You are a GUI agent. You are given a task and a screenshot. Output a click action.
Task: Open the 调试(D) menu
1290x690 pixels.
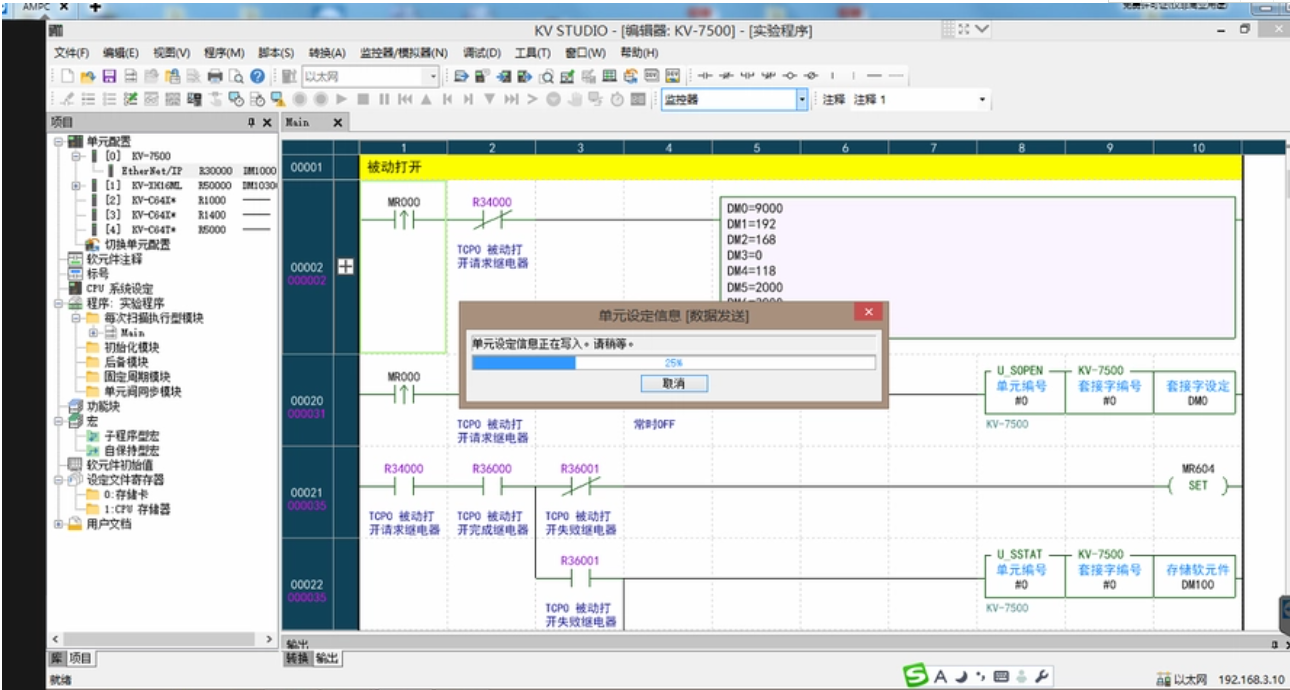coord(482,53)
